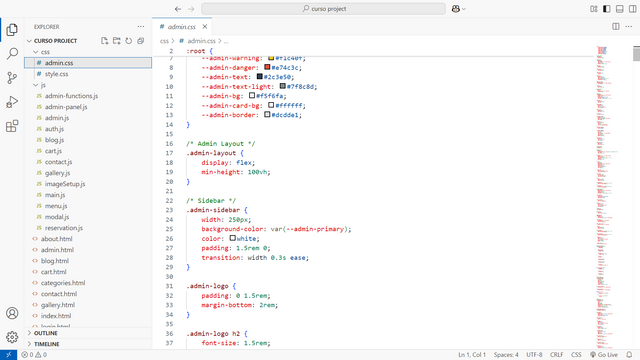Open auth.js in the file tree

[88, 129]
